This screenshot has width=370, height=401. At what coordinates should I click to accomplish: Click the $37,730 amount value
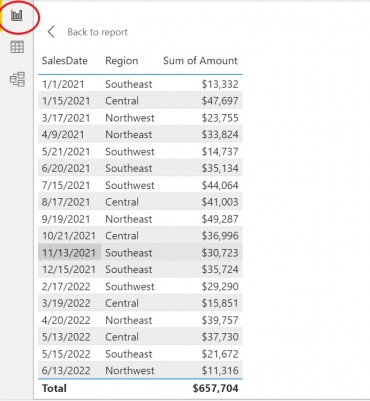220,337
